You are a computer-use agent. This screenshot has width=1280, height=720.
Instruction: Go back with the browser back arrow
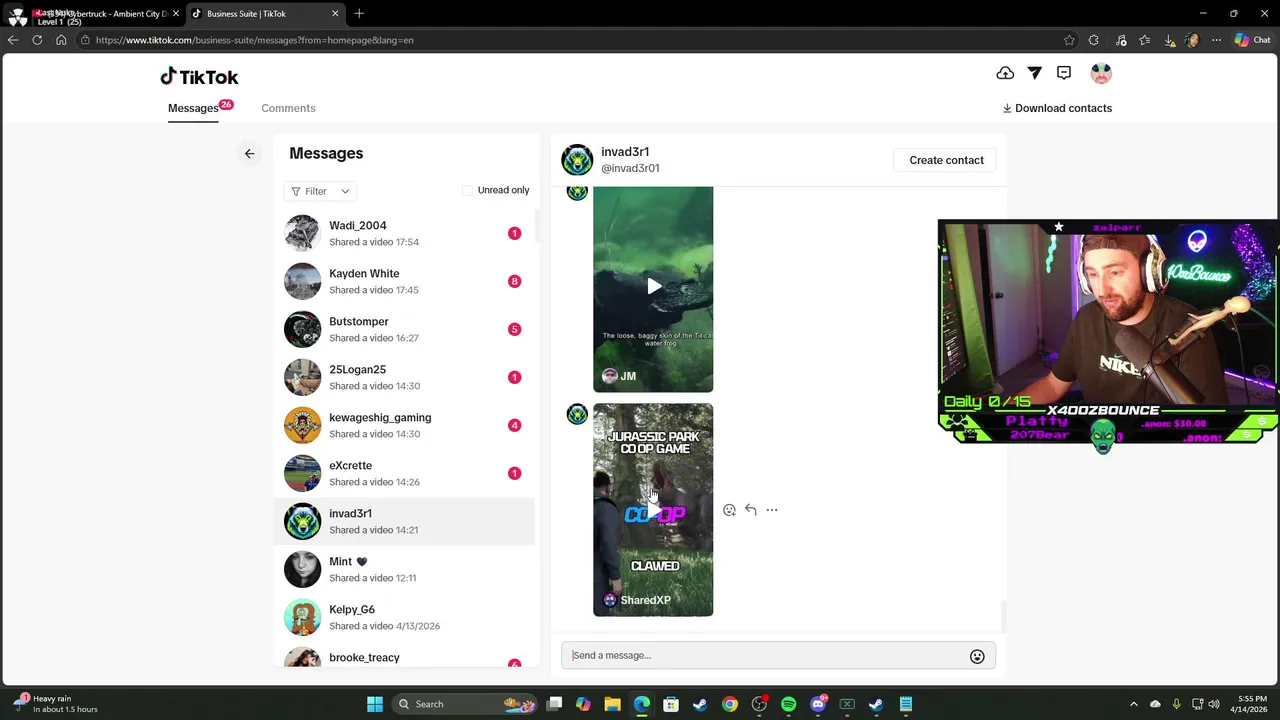pos(13,40)
